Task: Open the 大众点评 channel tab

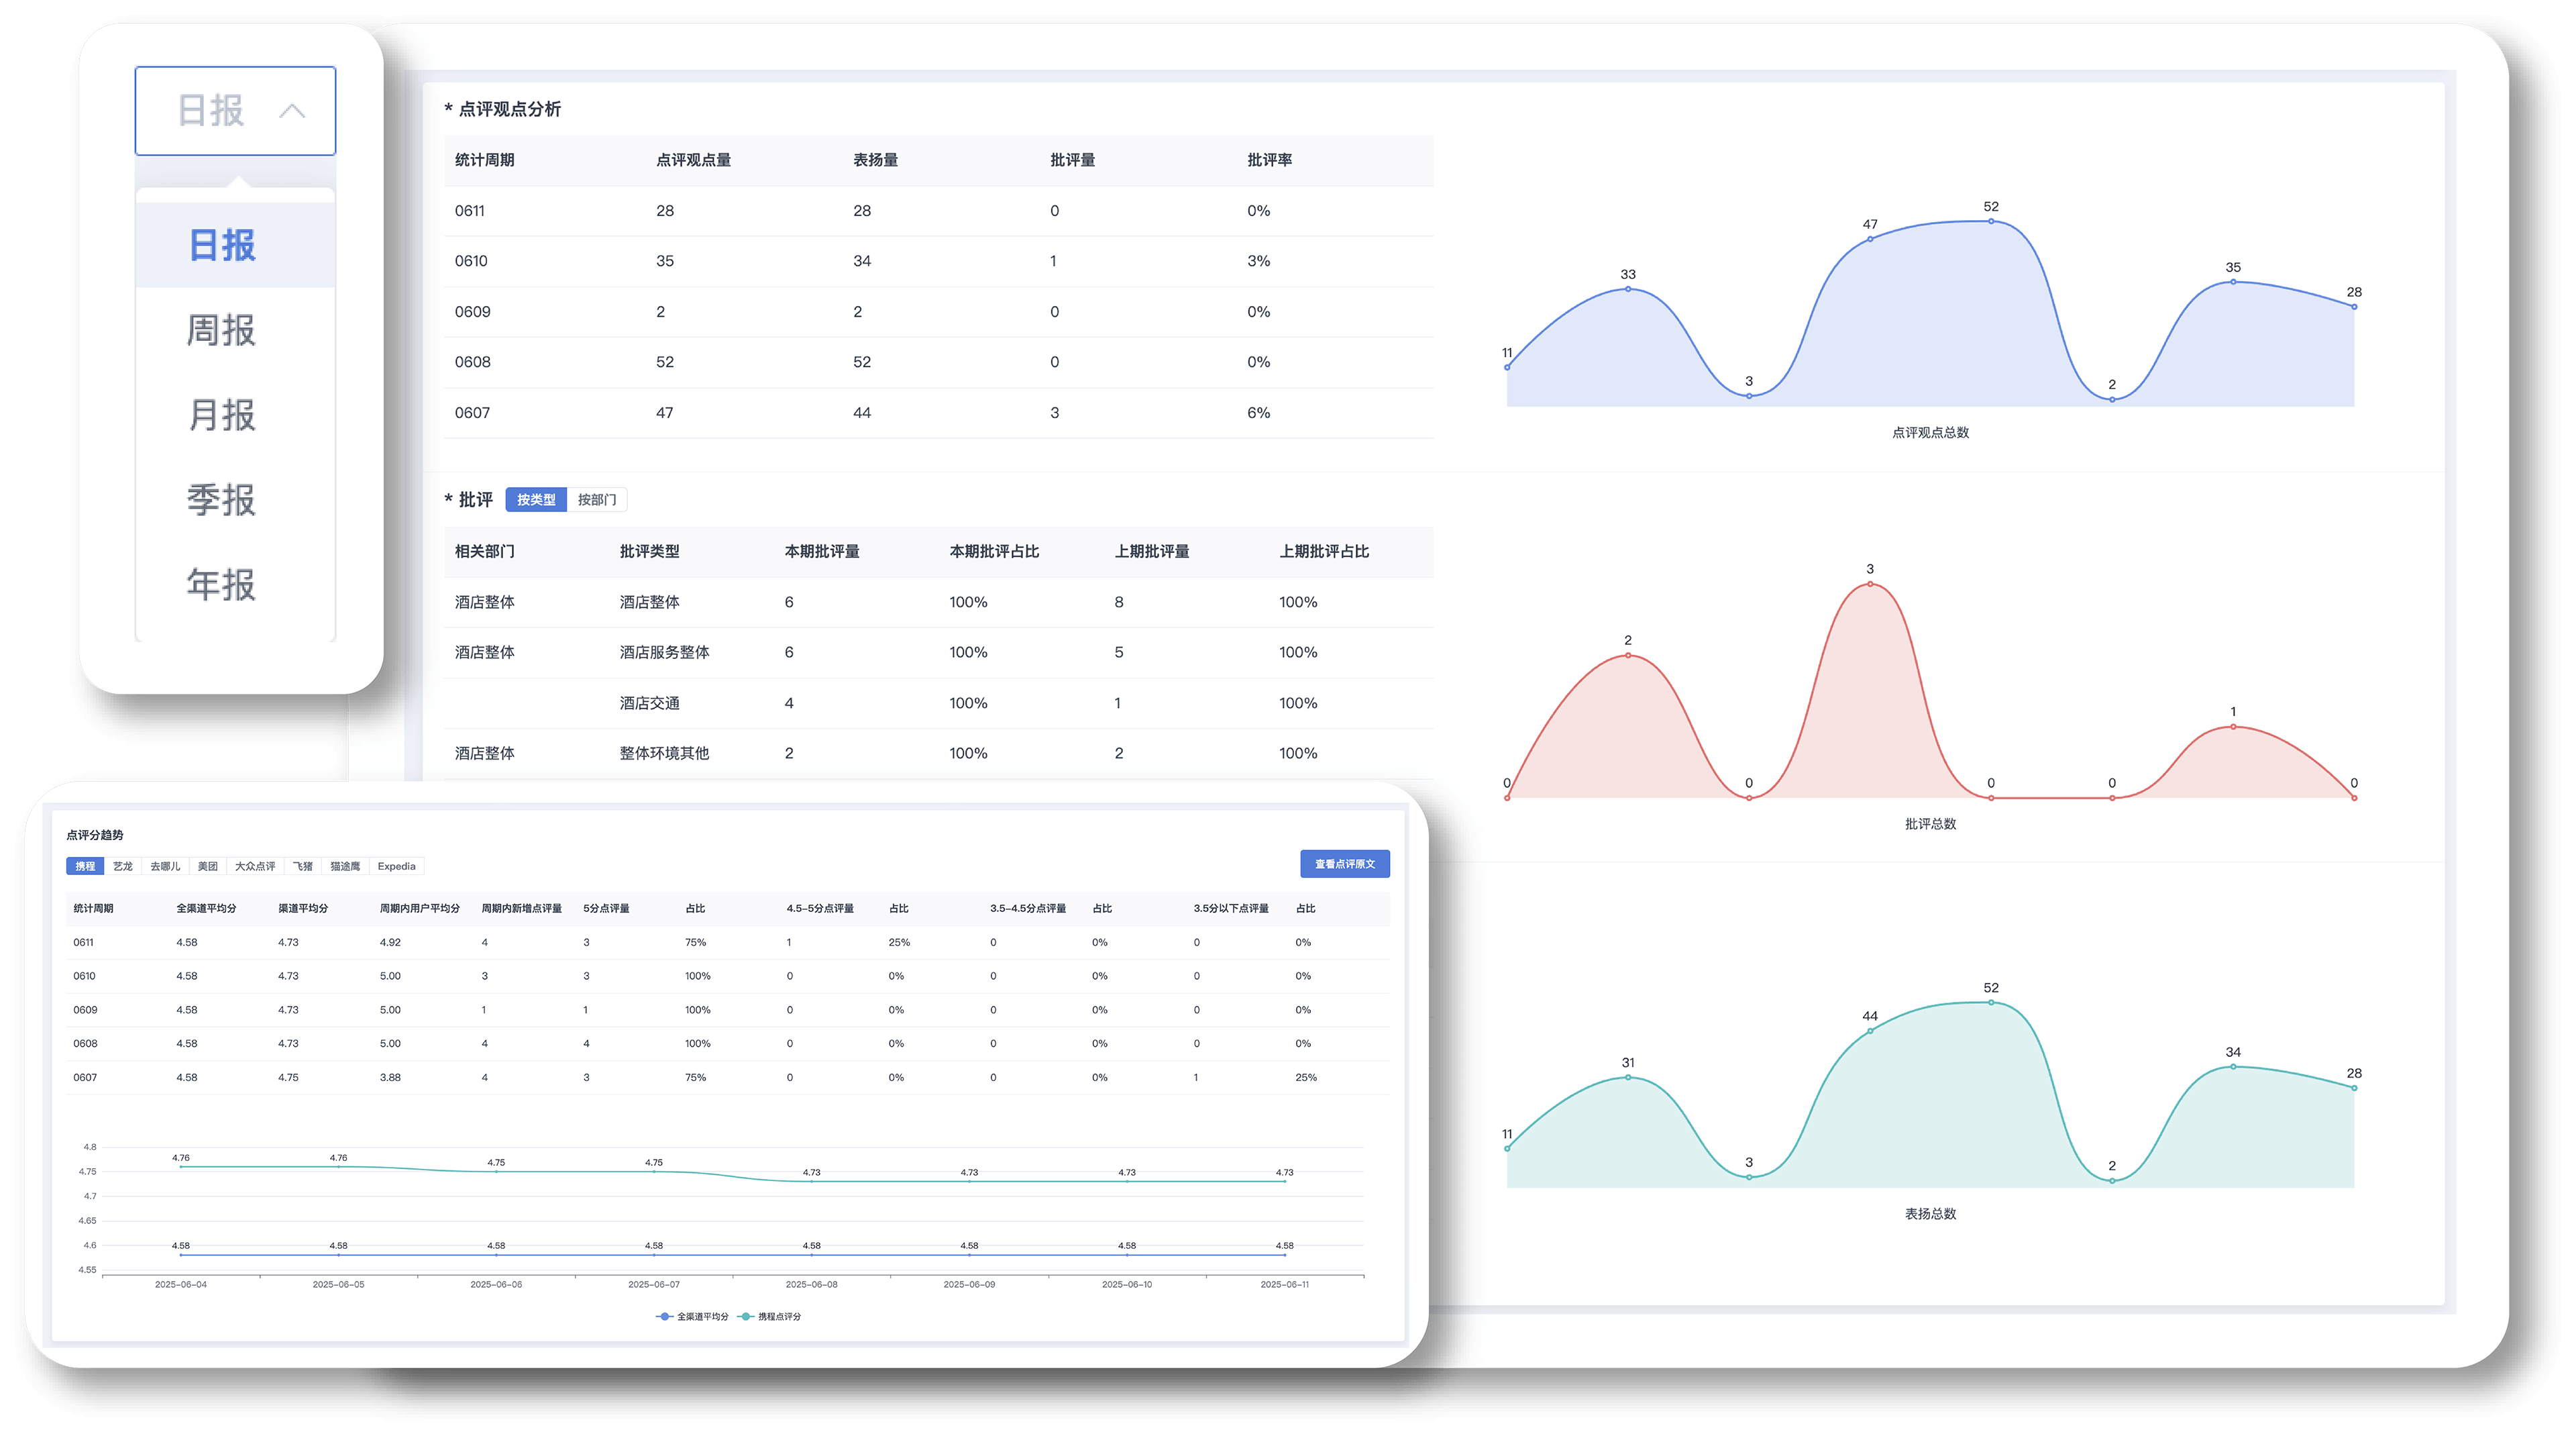Action: (255, 866)
